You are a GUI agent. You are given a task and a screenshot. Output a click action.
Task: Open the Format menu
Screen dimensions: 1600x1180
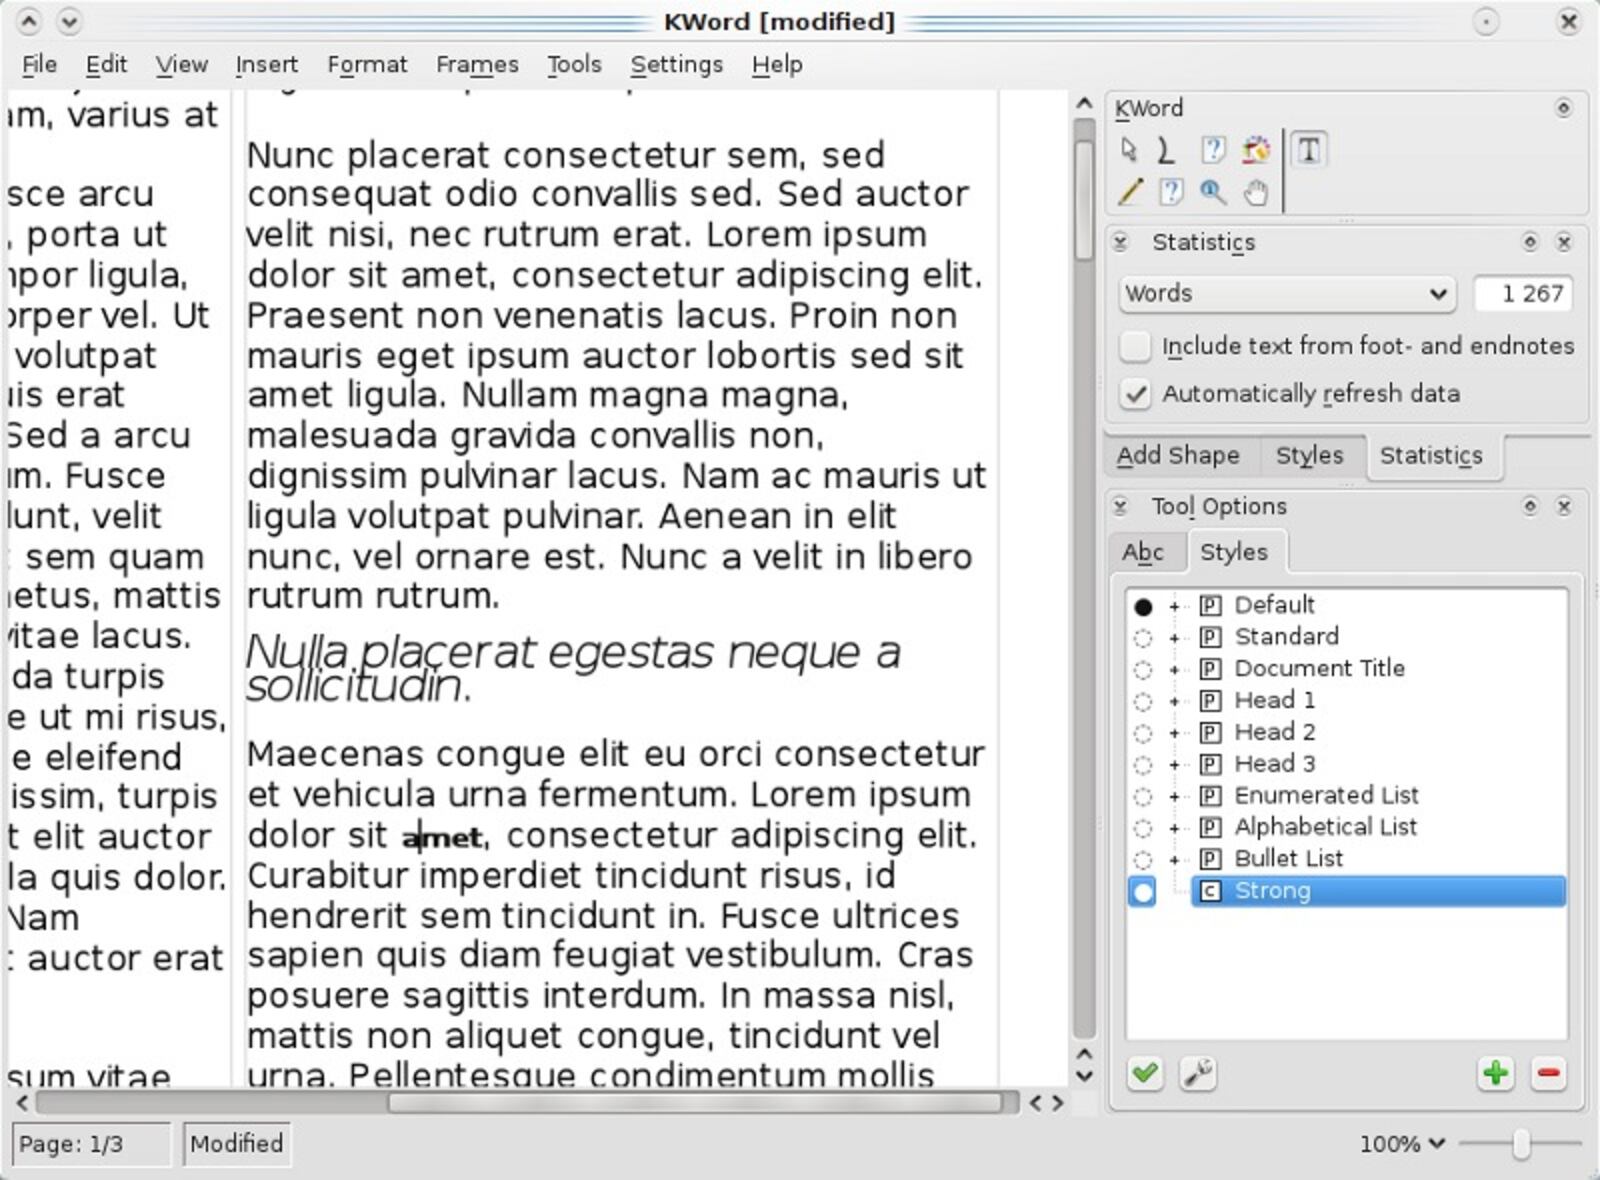367,64
